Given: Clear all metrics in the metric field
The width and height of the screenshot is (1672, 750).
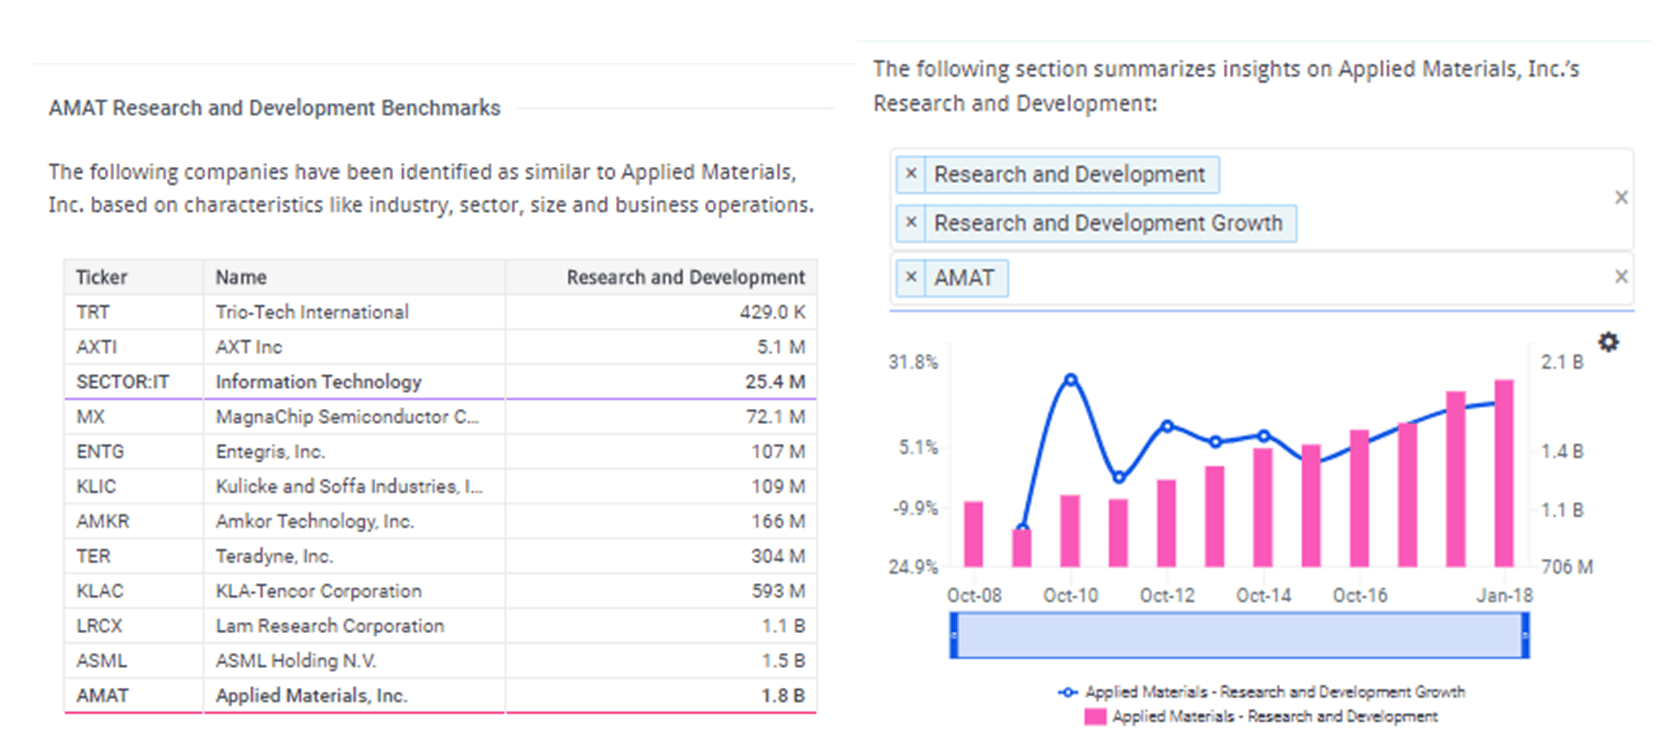Looking at the screenshot, I should (x=1621, y=198).
